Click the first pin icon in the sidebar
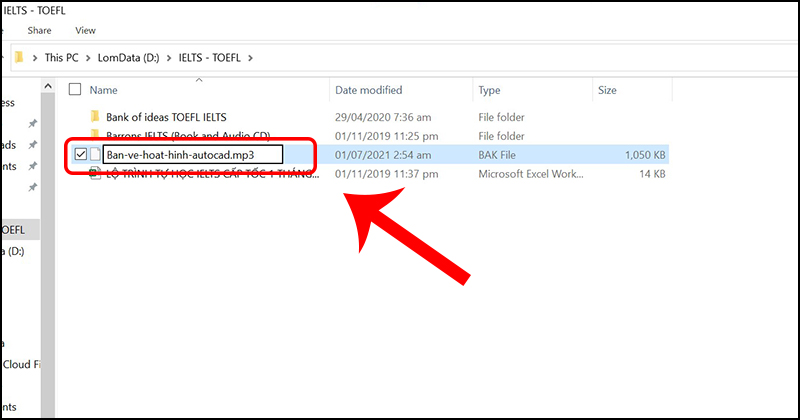This screenshot has width=800, height=420. pos(33,123)
